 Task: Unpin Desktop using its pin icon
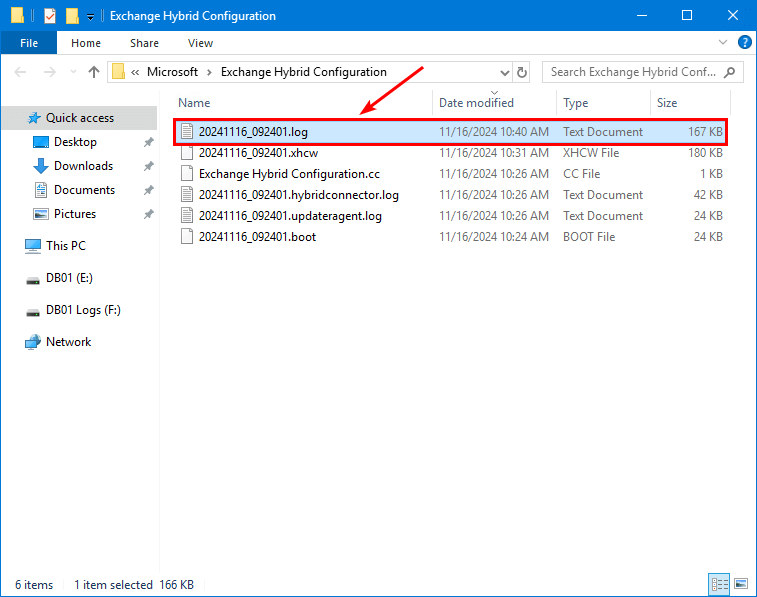coord(148,142)
